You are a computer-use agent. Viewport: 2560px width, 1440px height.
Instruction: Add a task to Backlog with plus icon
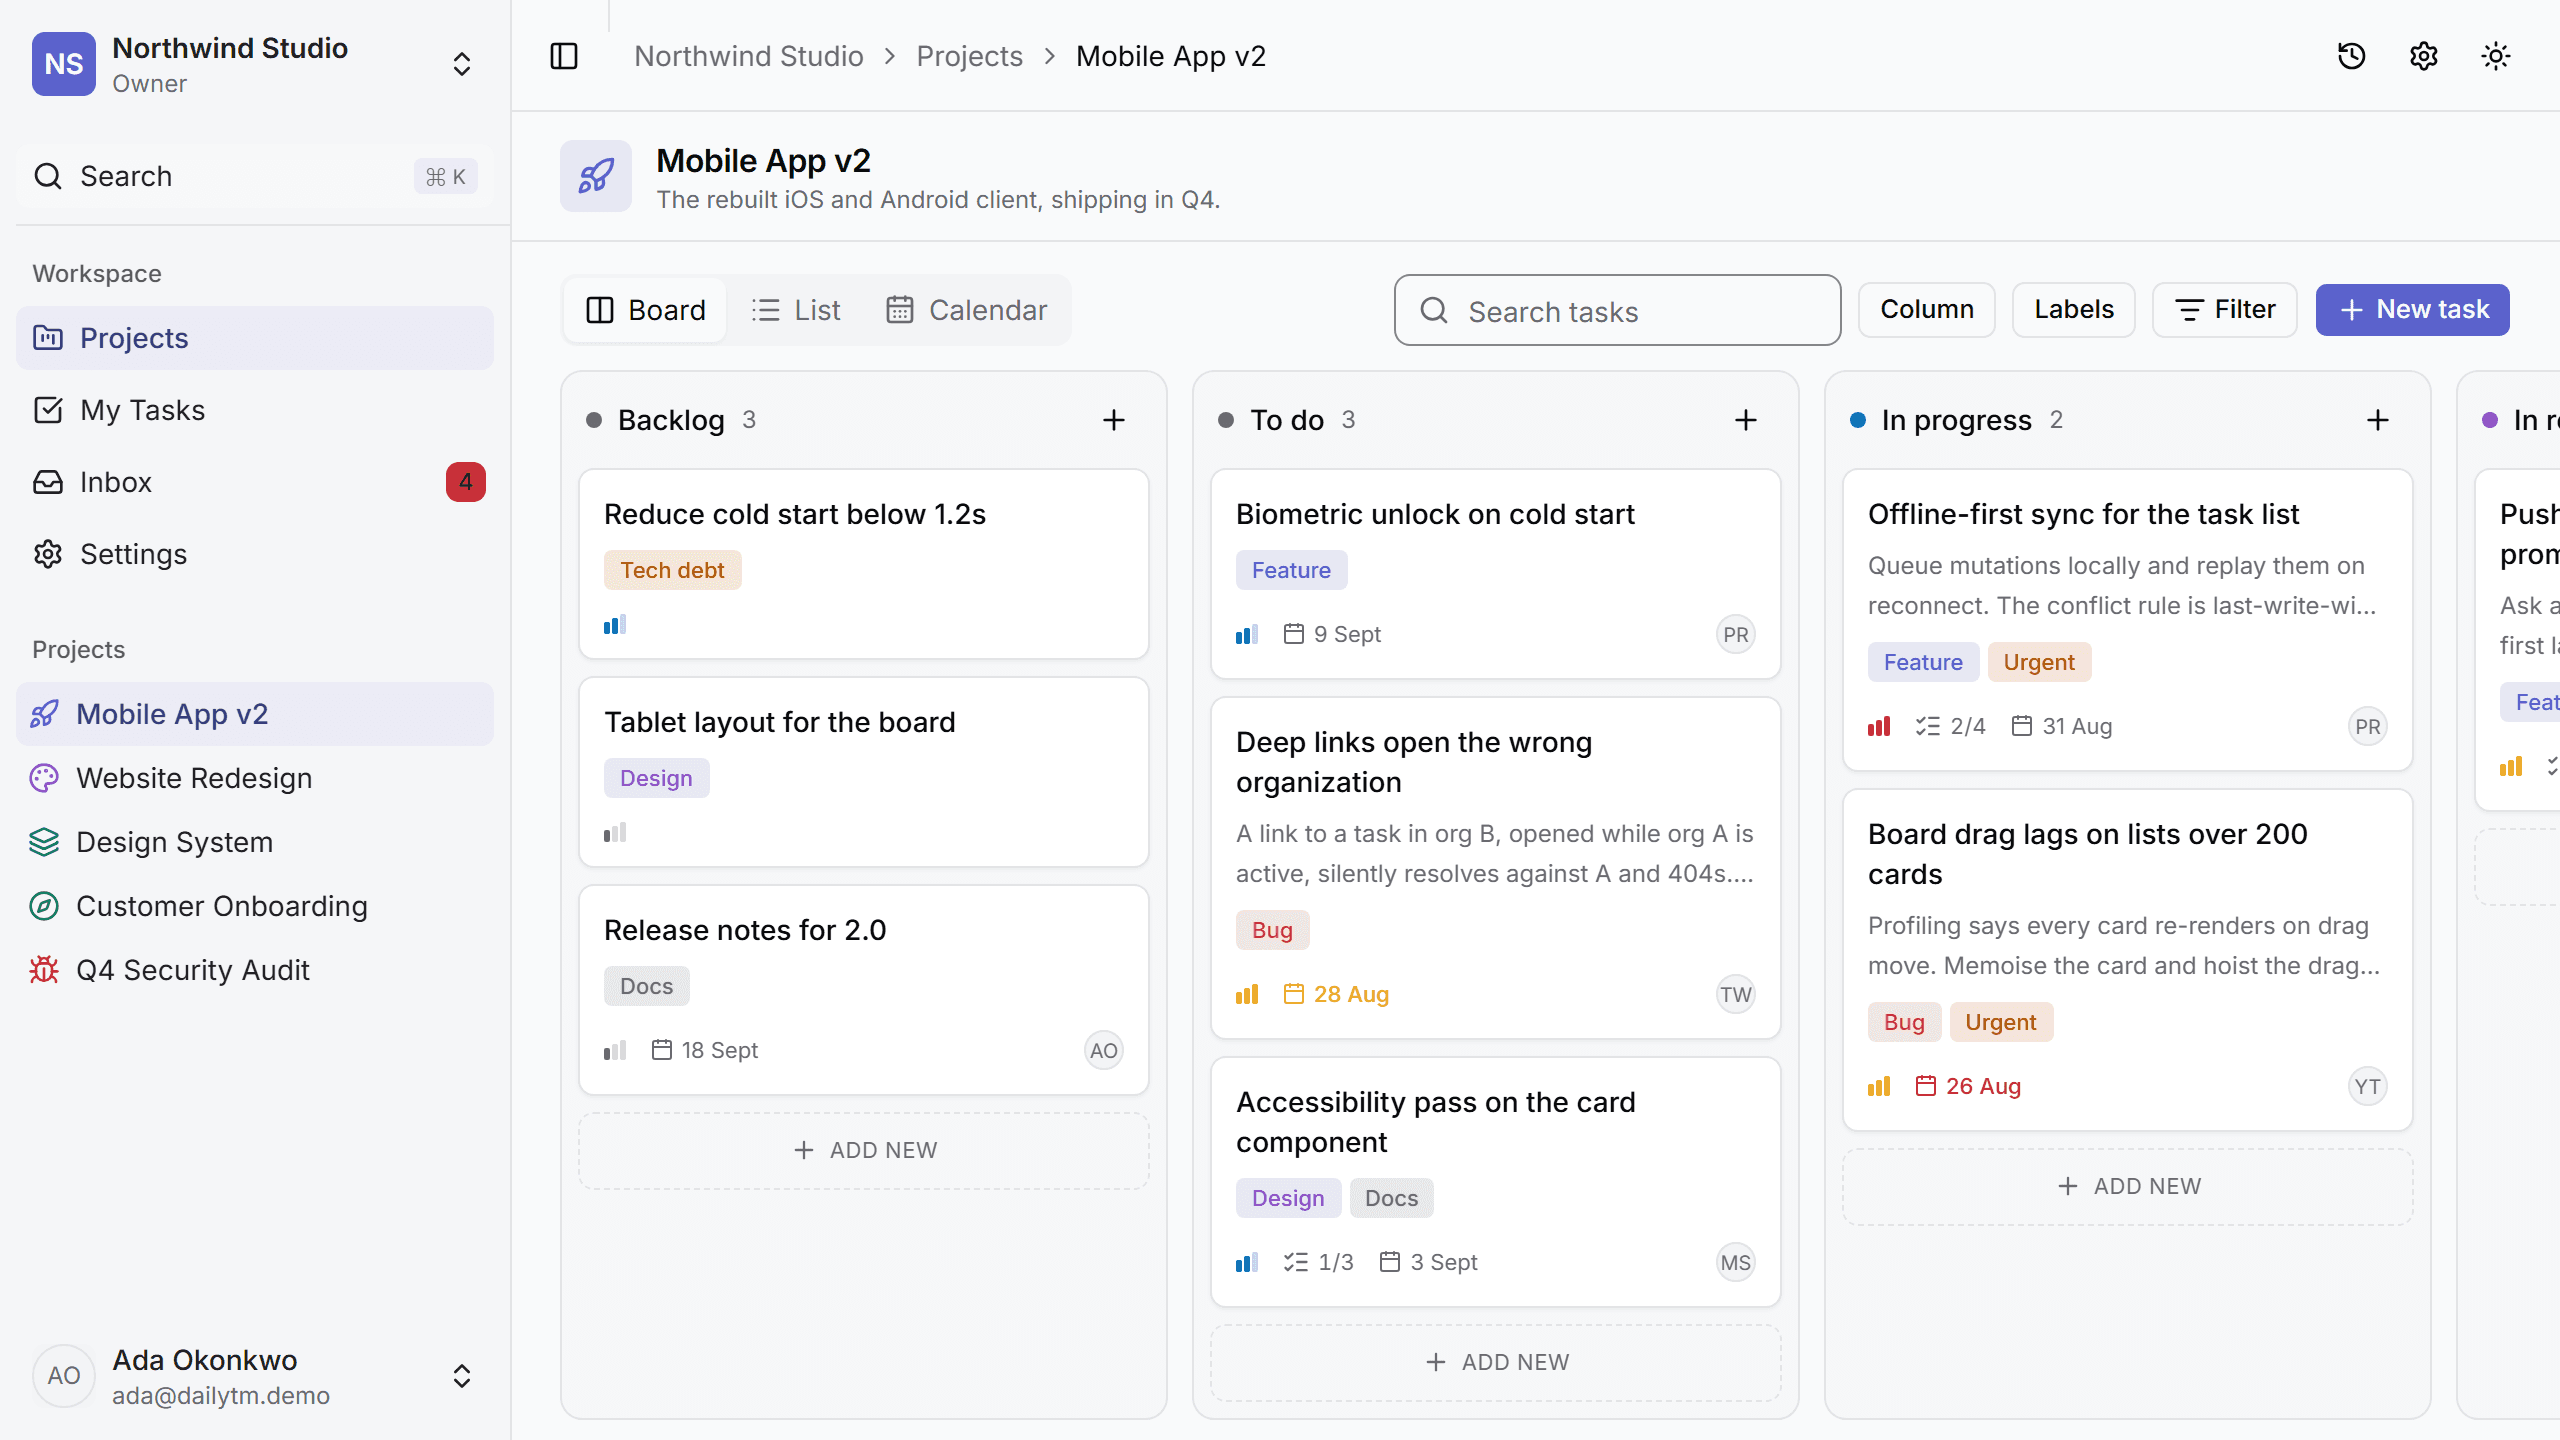[1114, 420]
